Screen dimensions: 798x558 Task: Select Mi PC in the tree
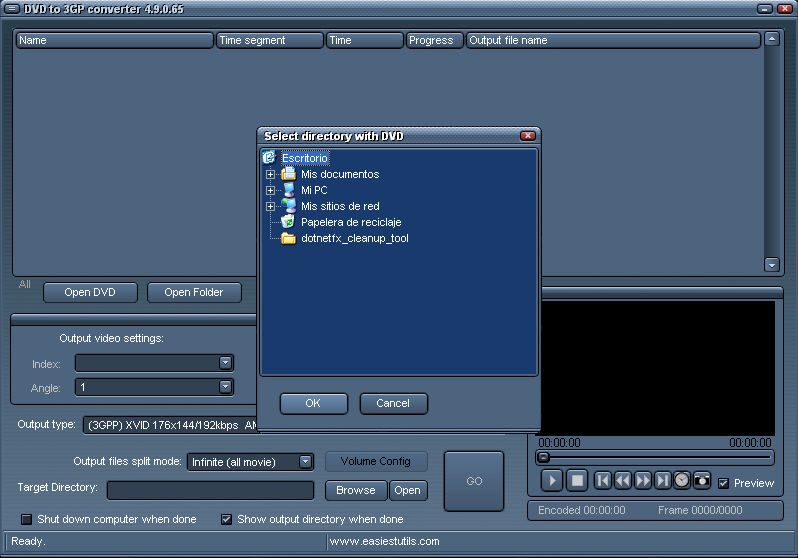click(x=314, y=190)
